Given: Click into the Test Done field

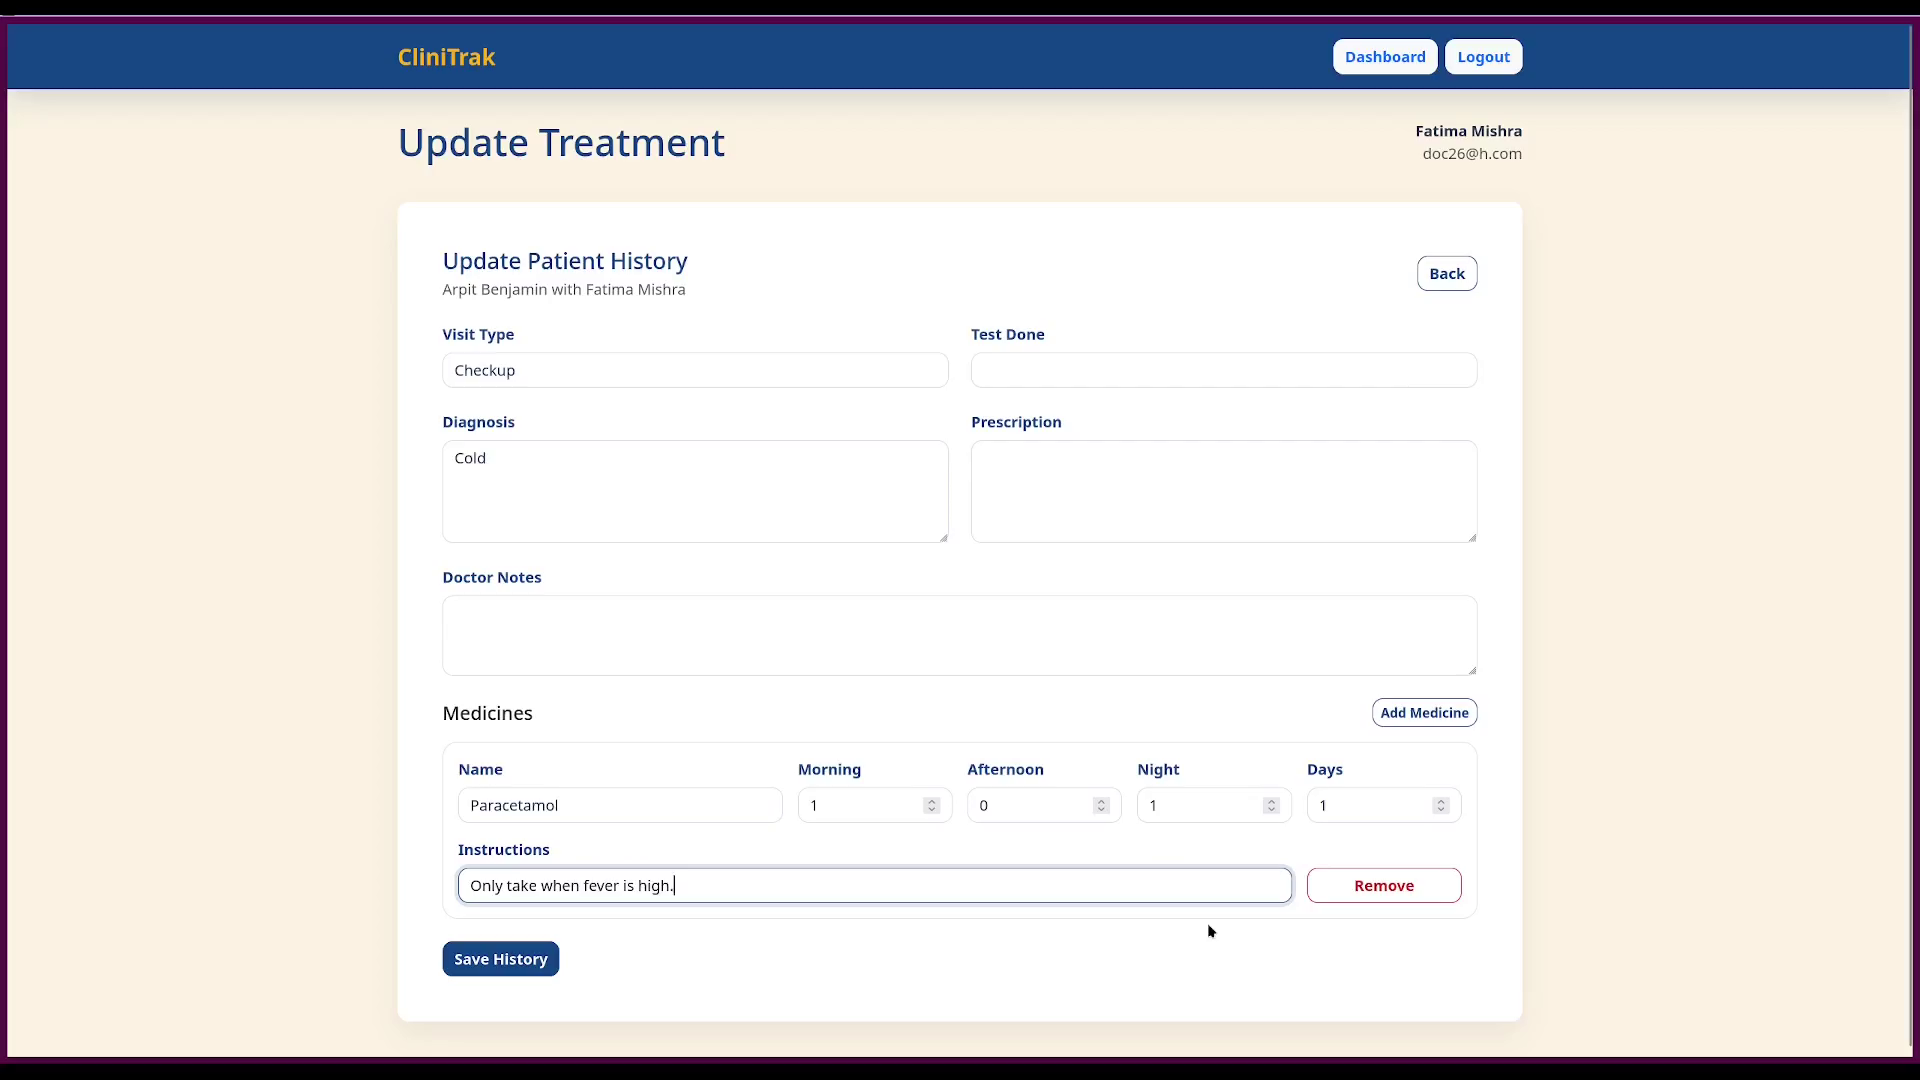Looking at the screenshot, I should pos(1223,370).
